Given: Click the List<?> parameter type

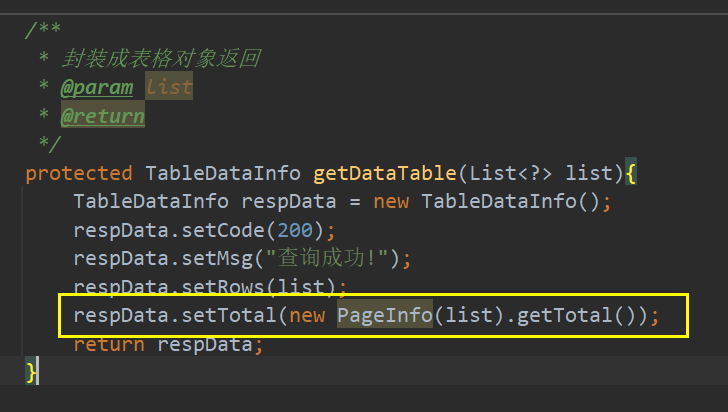Looking at the screenshot, I should pos(511,174).
